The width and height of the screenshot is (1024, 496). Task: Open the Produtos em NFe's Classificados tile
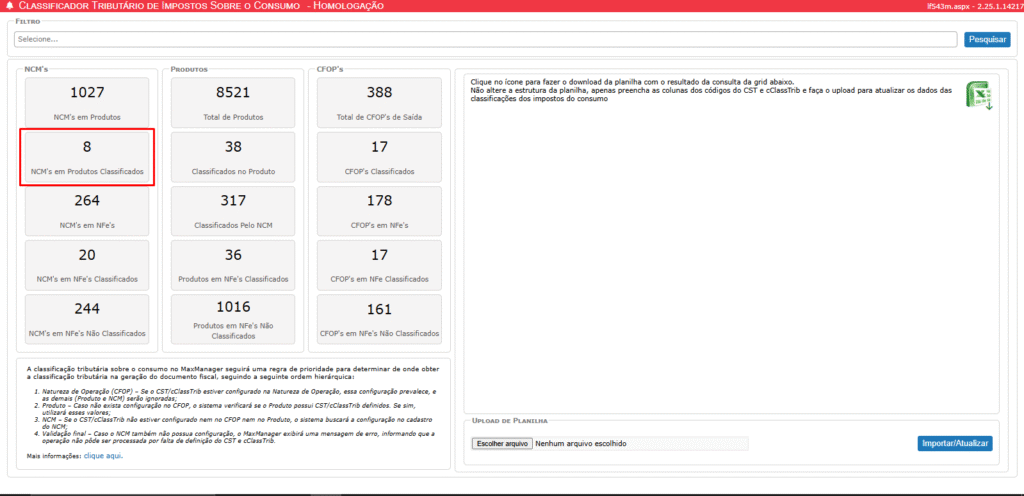(233, 264)
